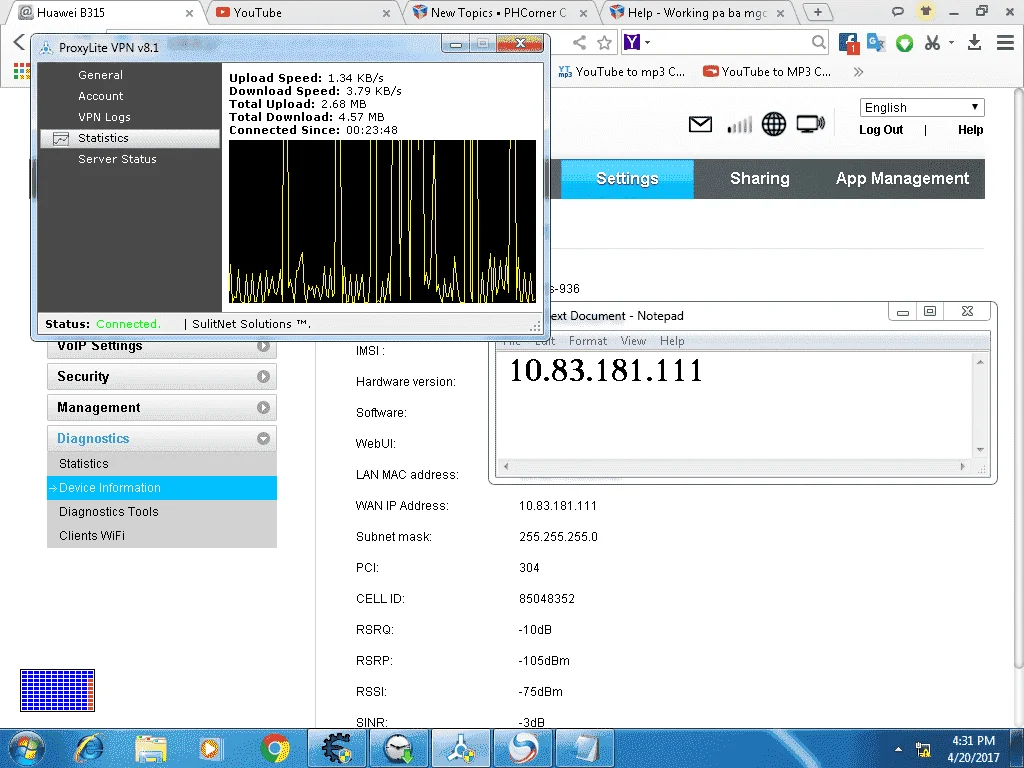Click the signal strength bars icon
Viewport: 1024px width, 768px height.
[739, 124]
